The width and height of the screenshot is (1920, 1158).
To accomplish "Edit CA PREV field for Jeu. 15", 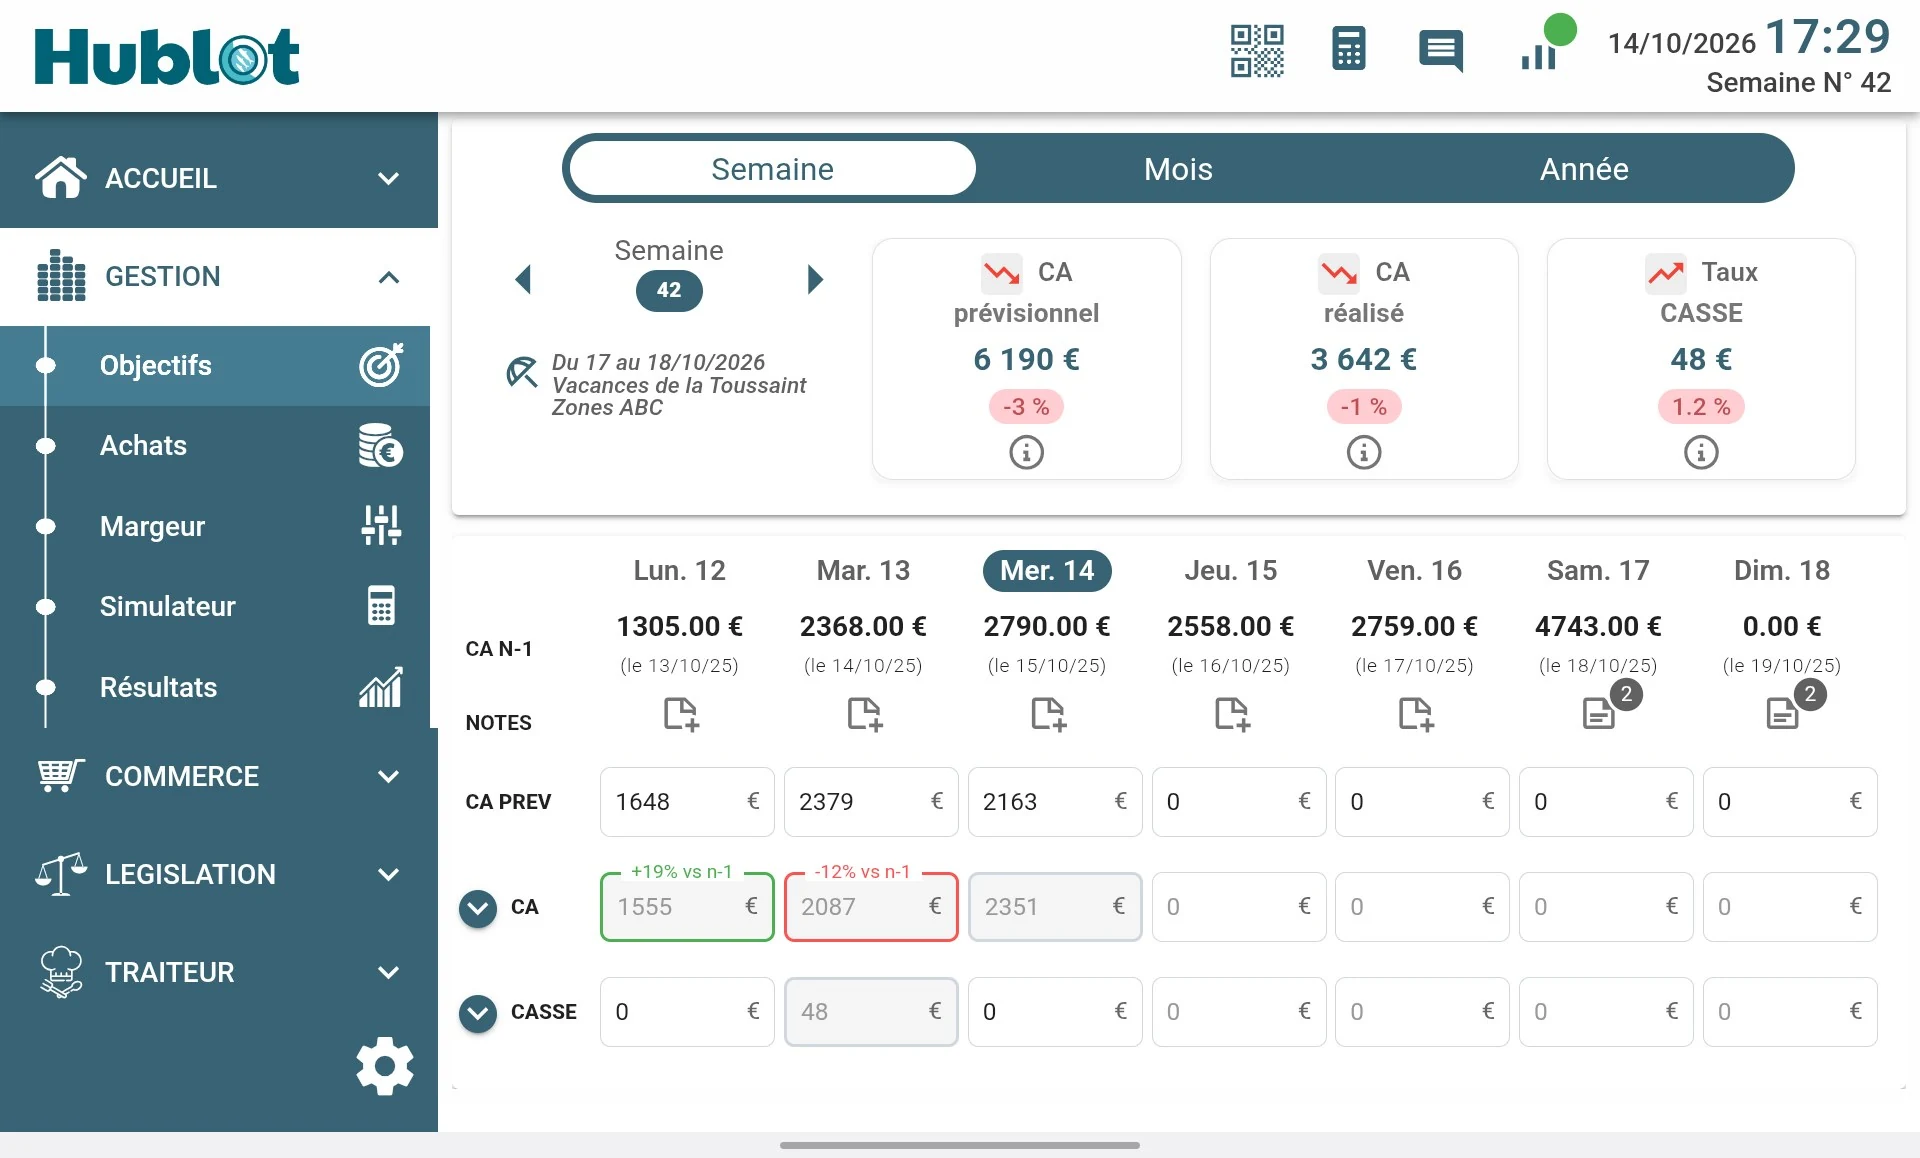I will pyautogui.click(x=1239, y=802).
